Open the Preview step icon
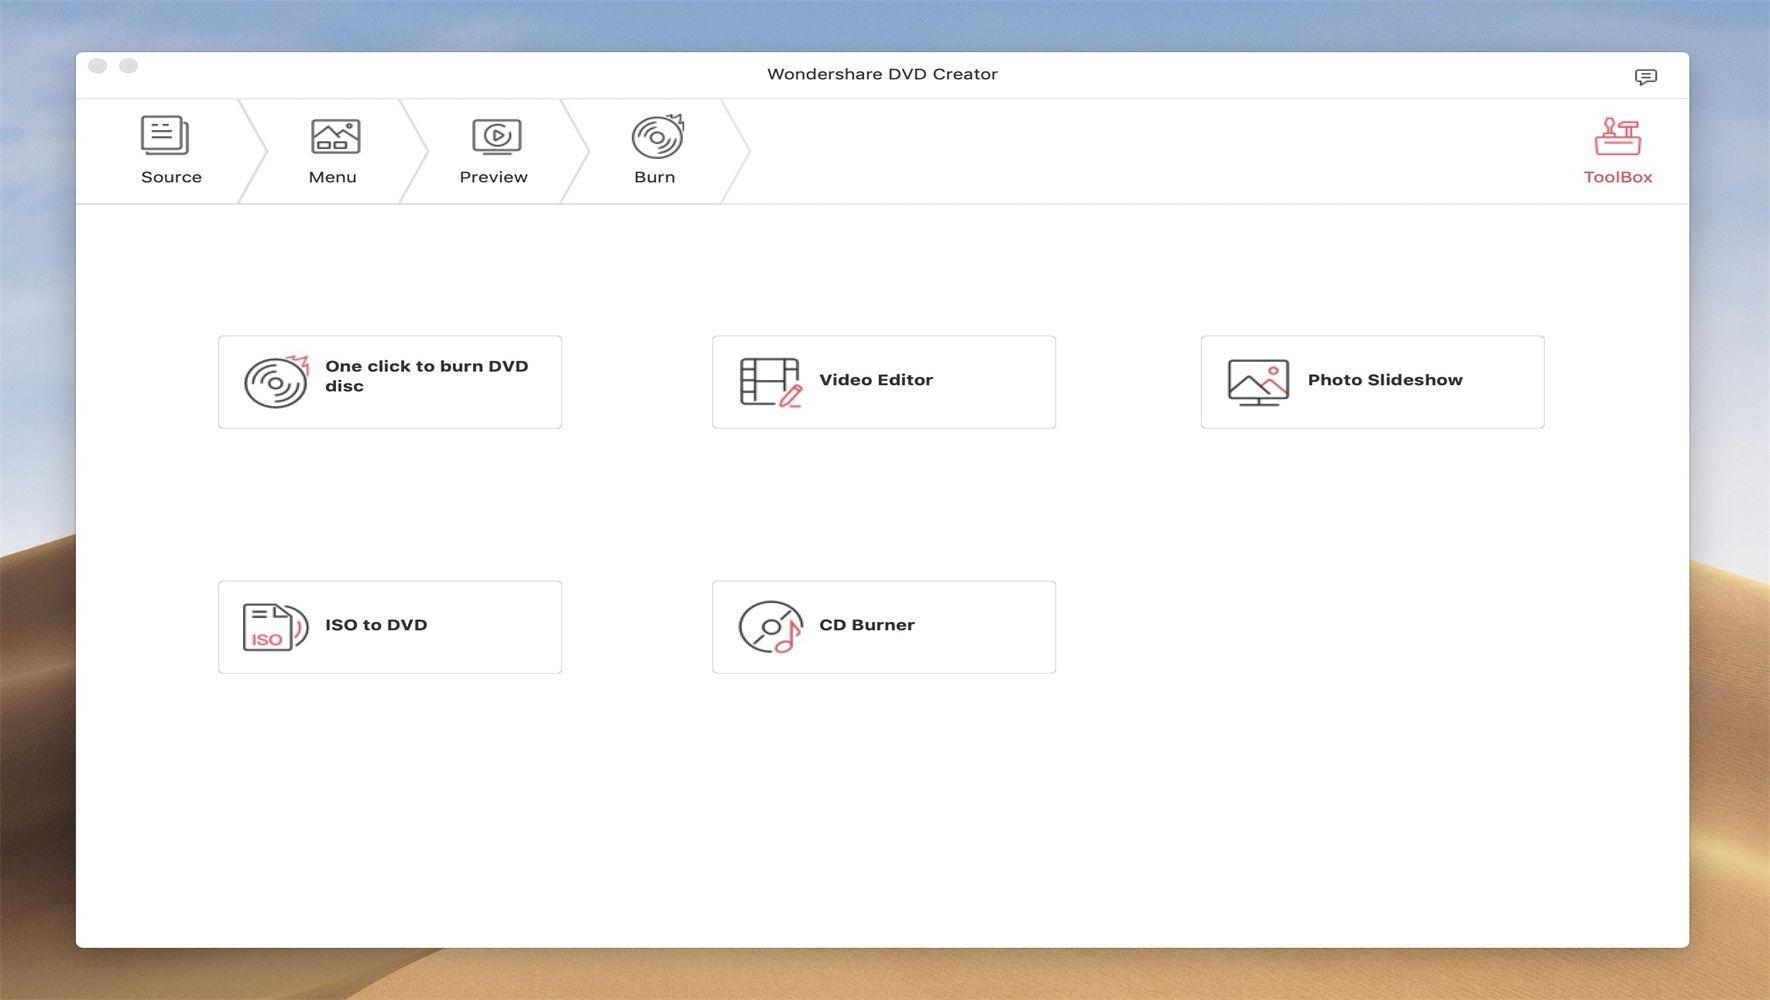This screenshot has height=1000, width=1770. [x=496, y=137]
